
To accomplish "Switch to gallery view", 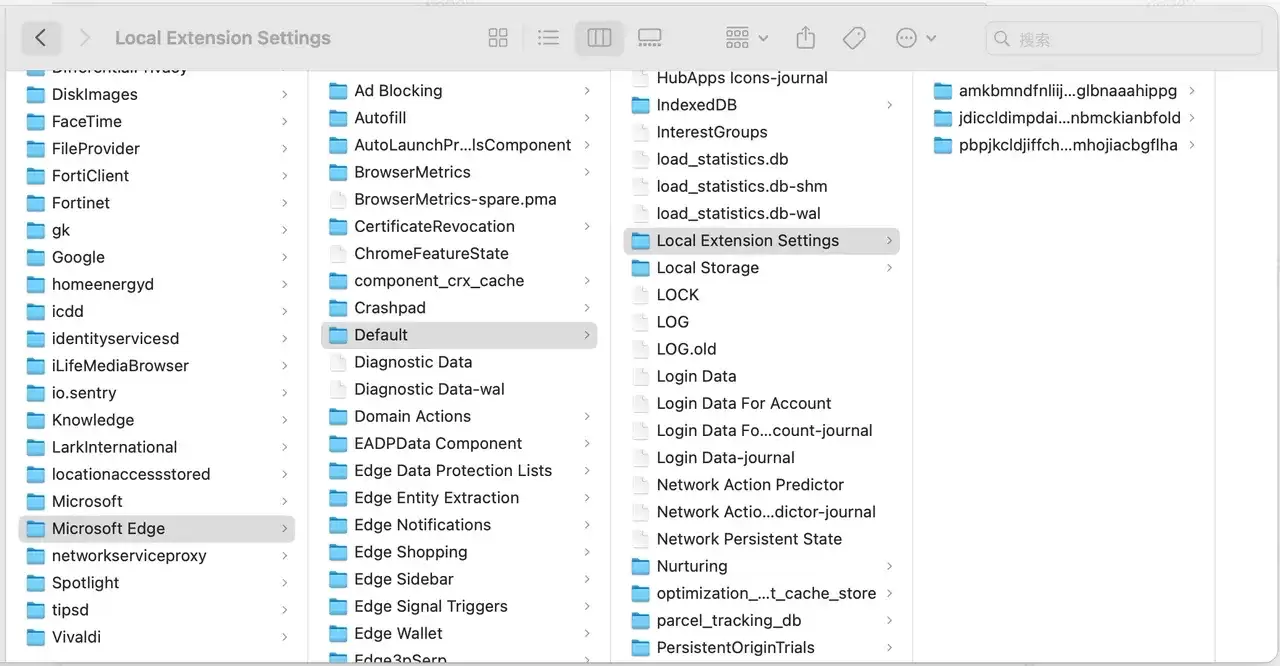I will pyautogui.click(x=650, y=38).
